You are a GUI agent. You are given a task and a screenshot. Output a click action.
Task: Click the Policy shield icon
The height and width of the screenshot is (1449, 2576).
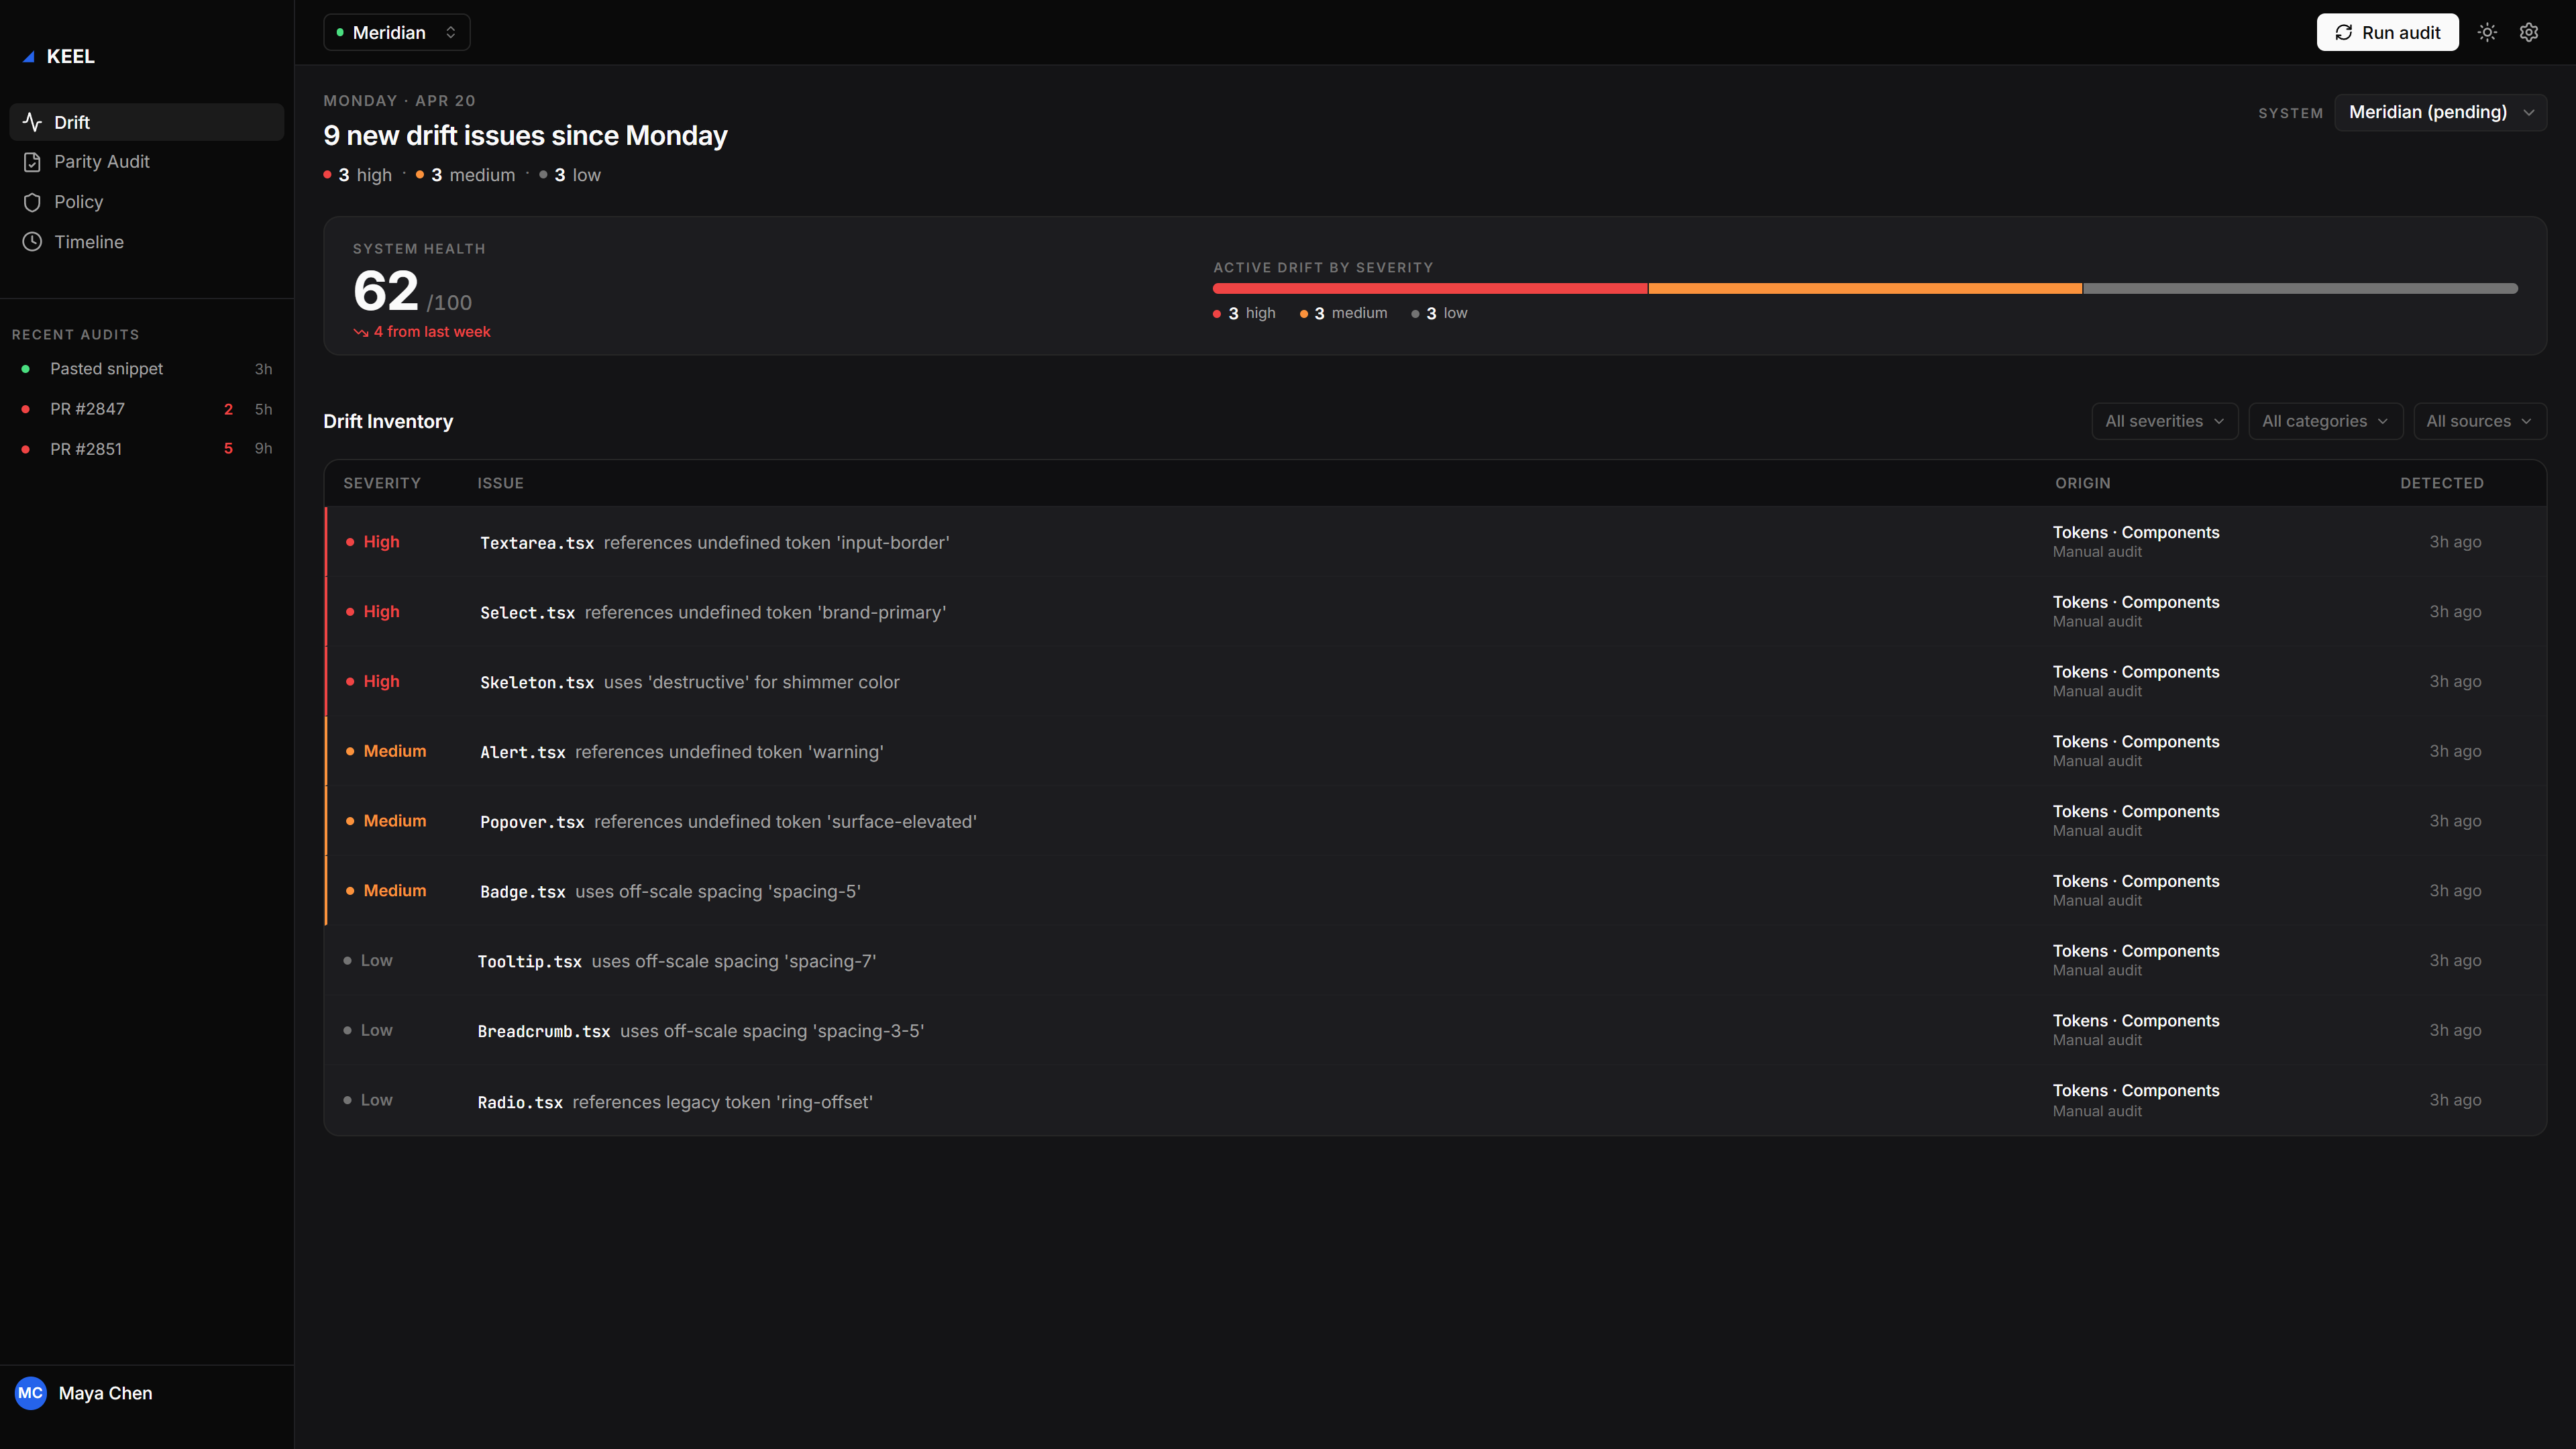(x=32, y=202)
